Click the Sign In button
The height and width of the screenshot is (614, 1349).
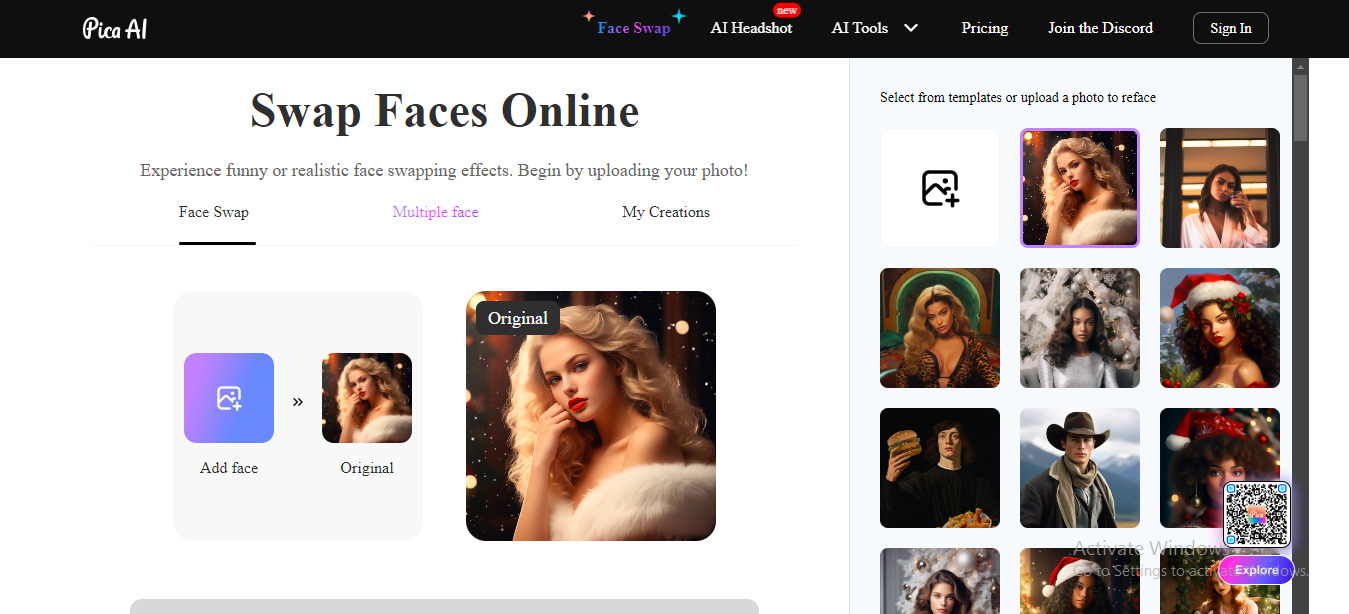click(1230, 28)
